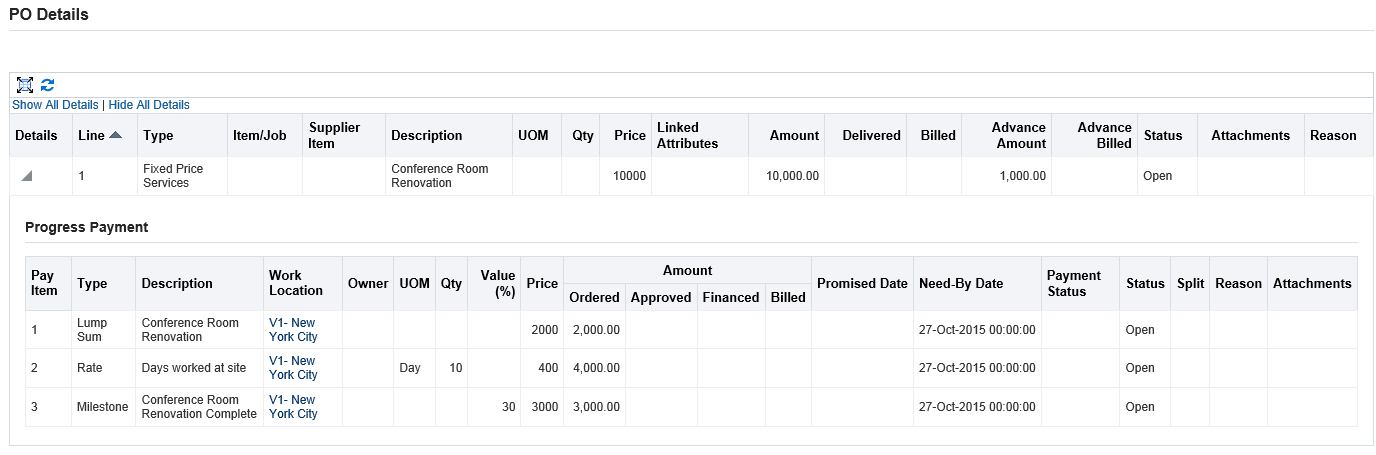Click the Attachments header in the PO lines table

pos(1250,135)
